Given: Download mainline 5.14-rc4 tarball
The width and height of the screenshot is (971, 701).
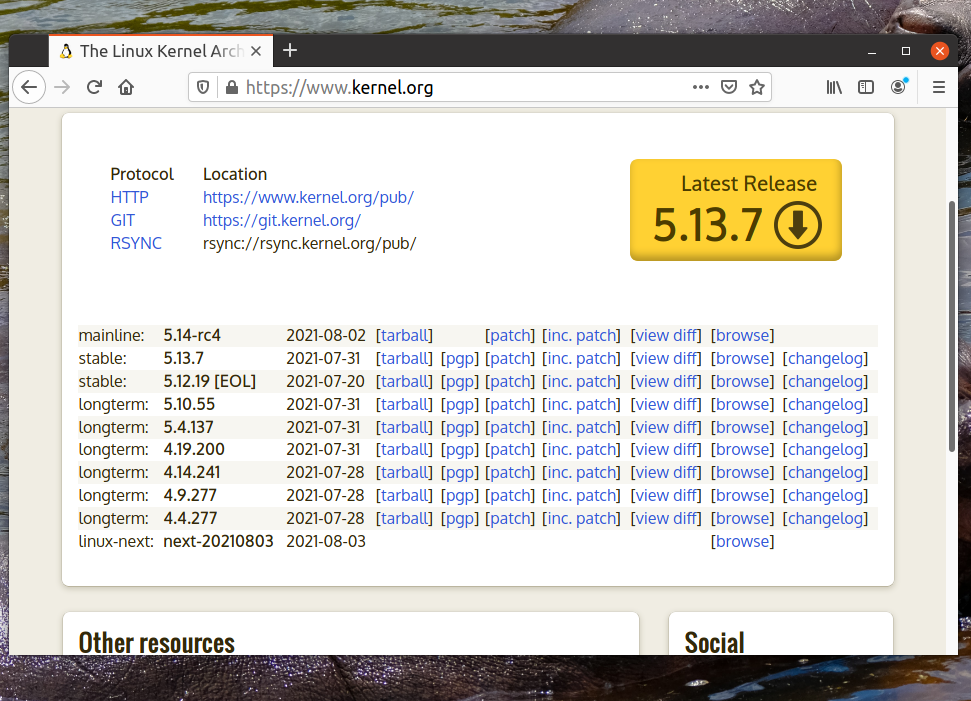Looking at the screenshot, I should click(x=404, y=335).
